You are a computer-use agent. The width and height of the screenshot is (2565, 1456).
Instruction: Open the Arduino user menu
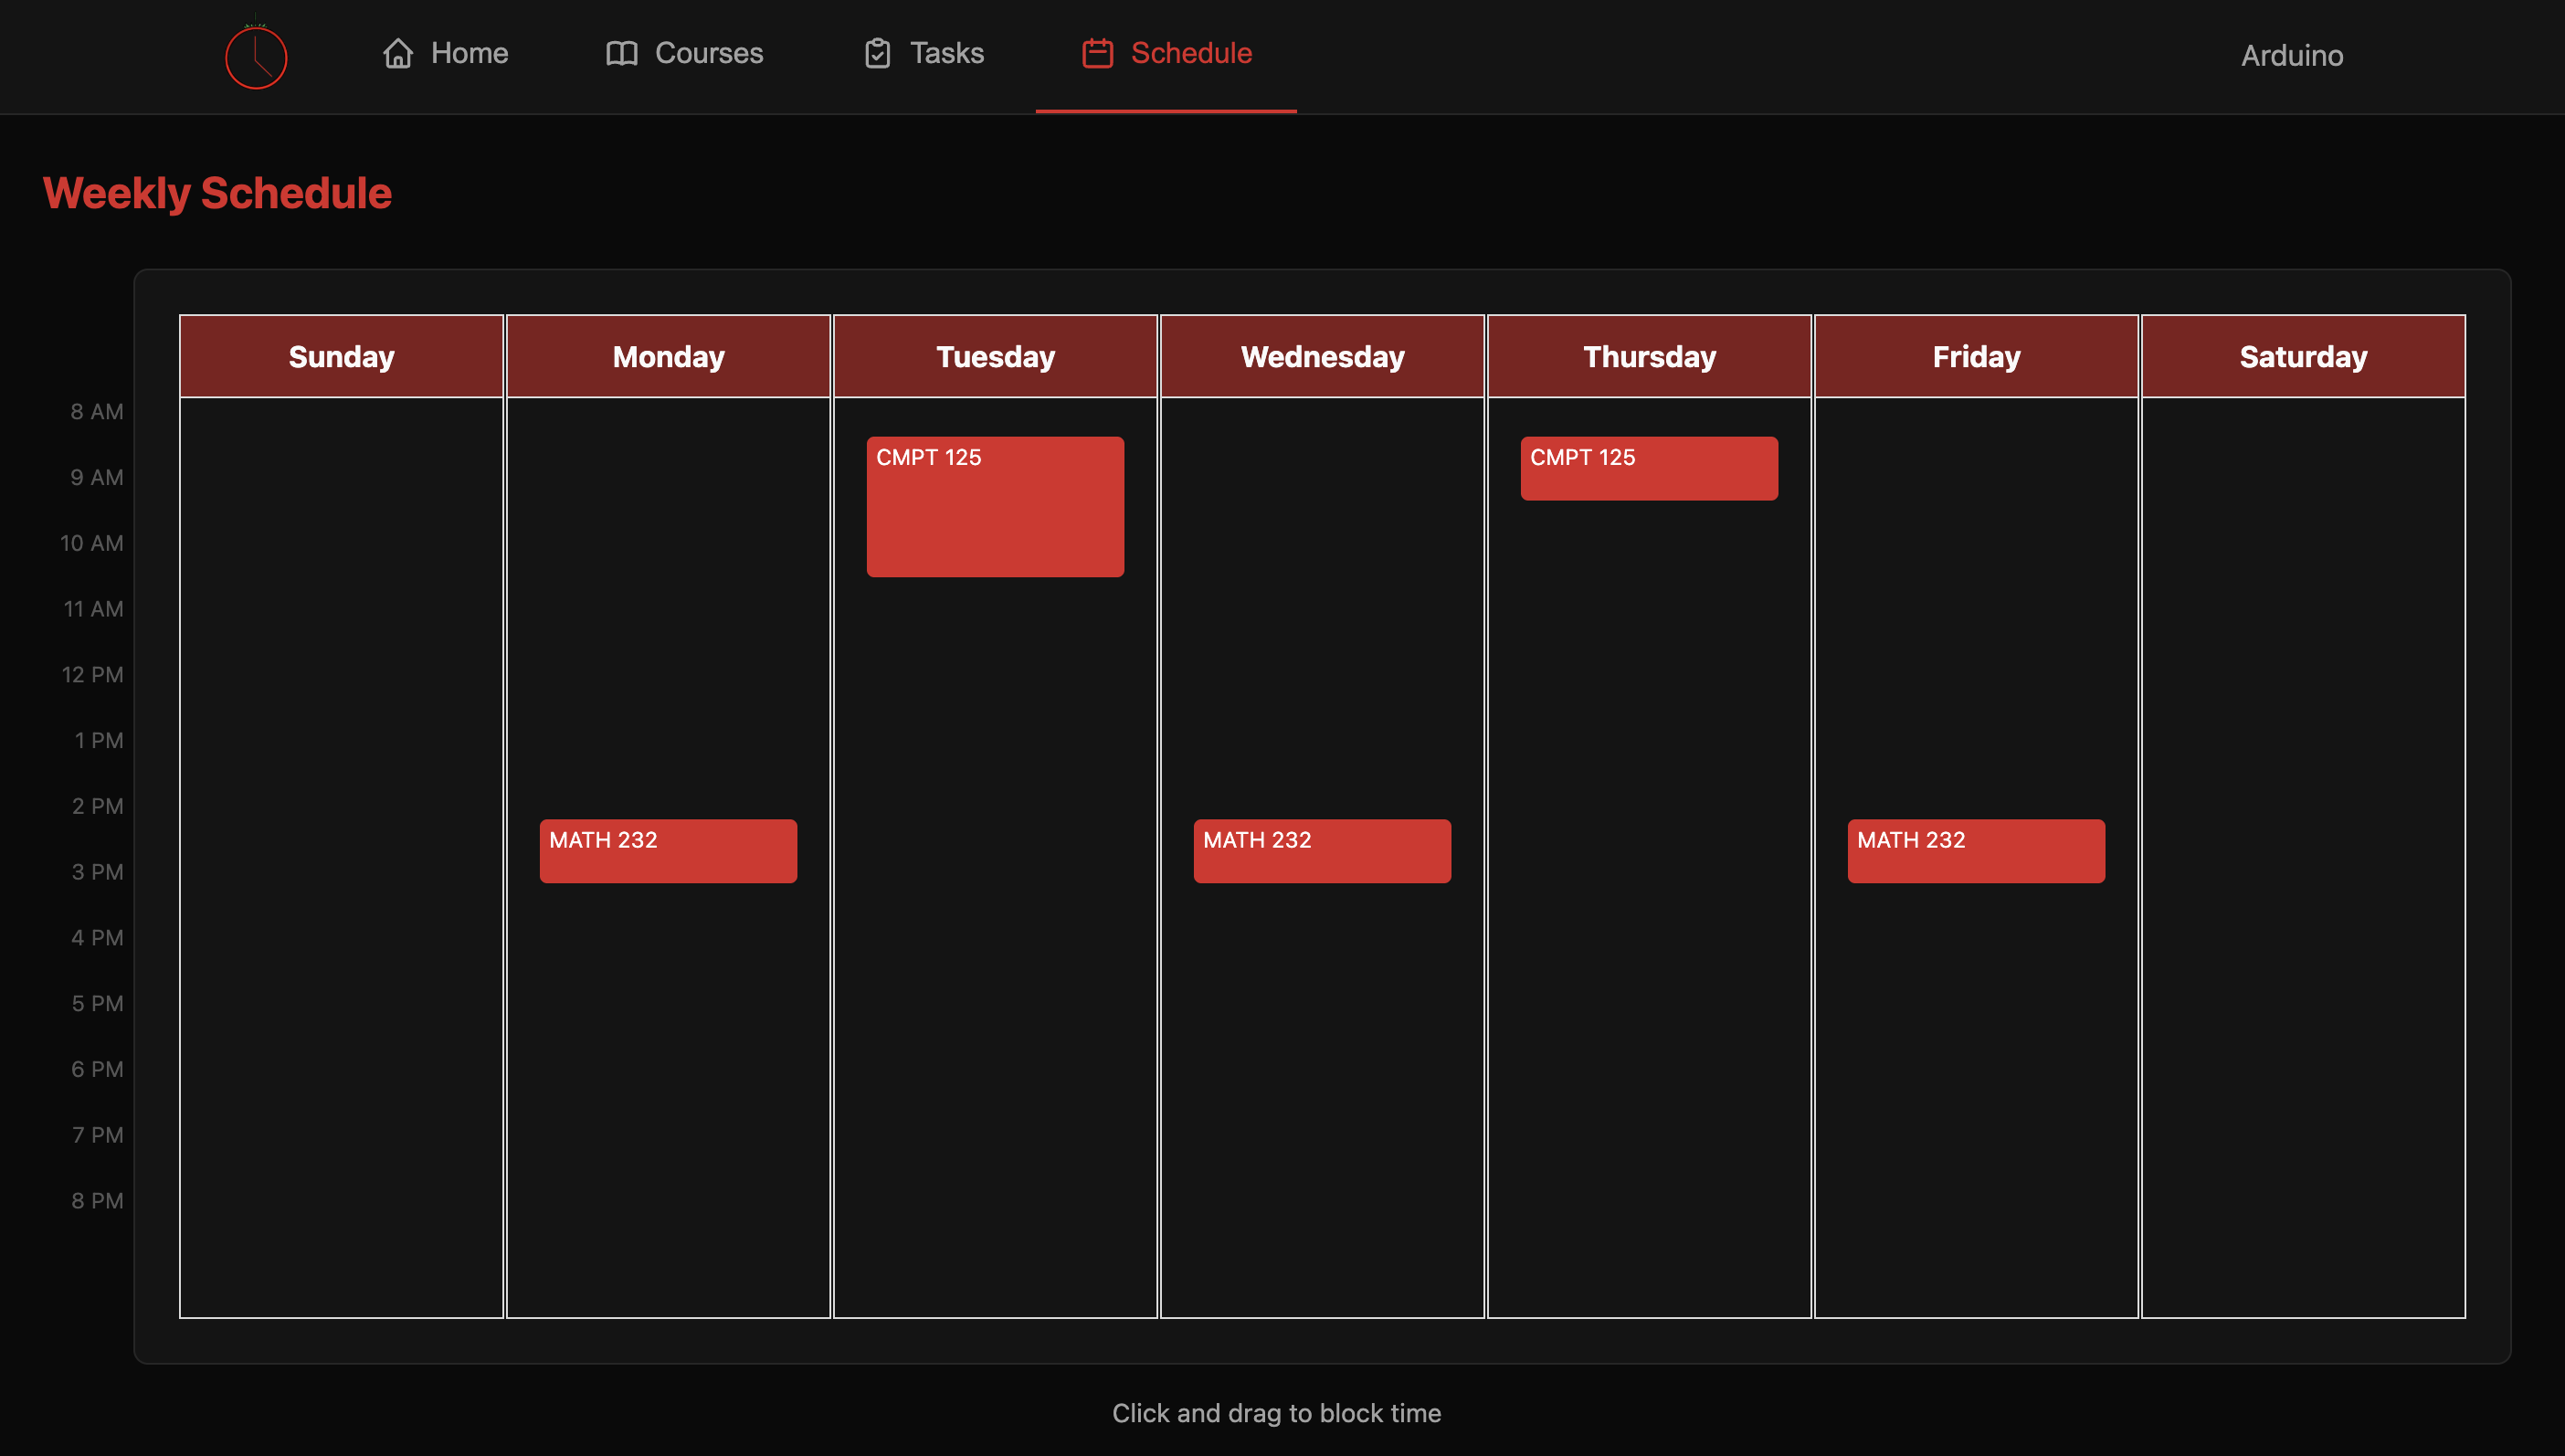(x=2291, y=56)
